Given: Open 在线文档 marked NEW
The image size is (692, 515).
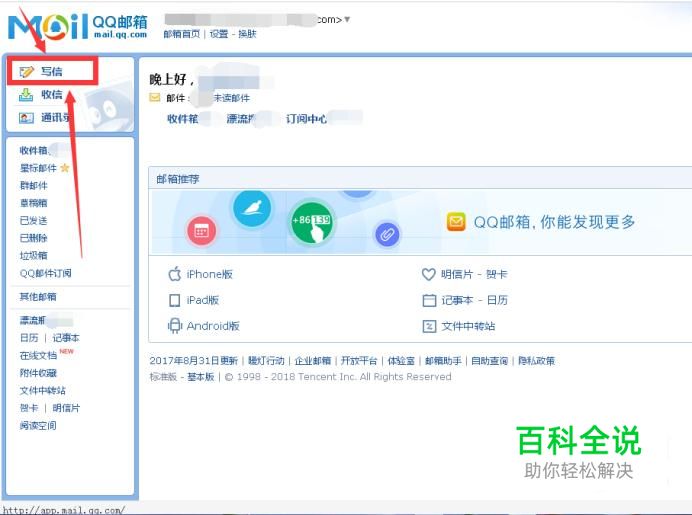Looking at the screenshot, I should click(38, 355).
